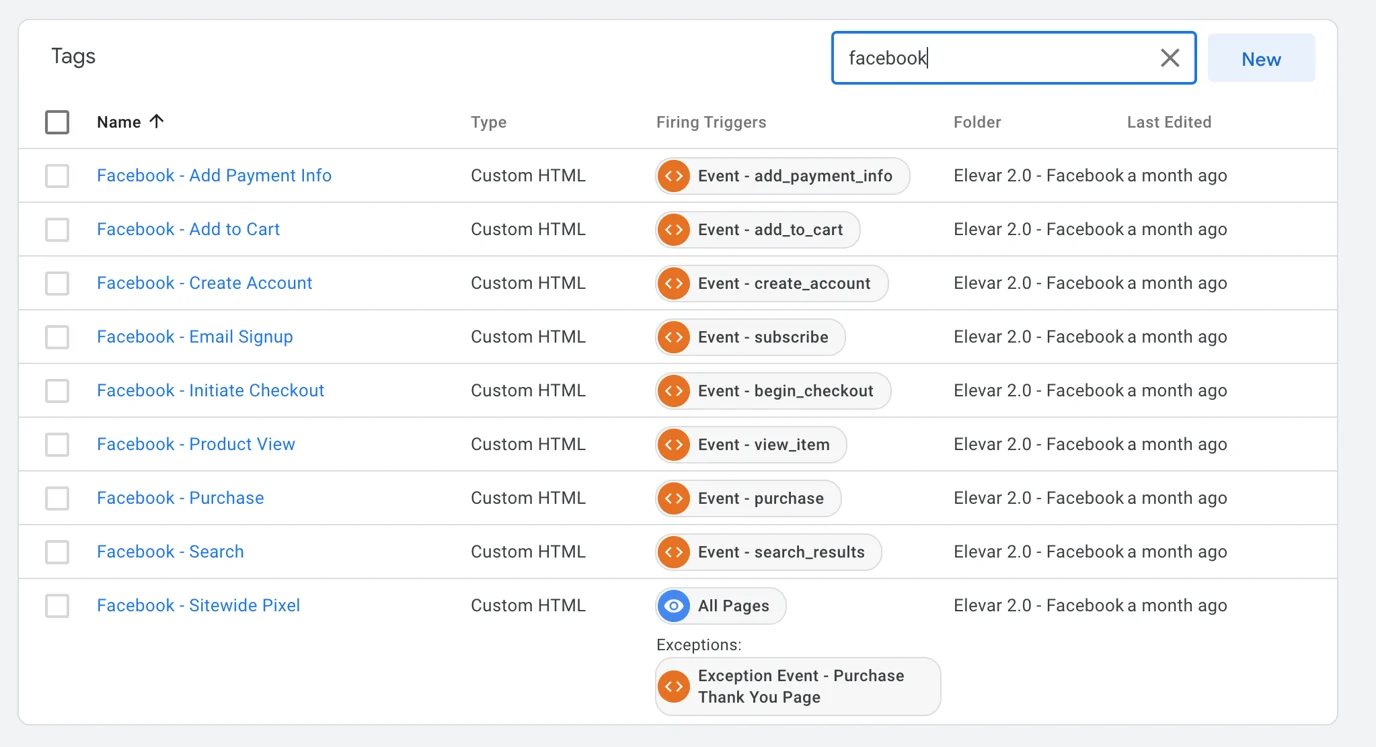Create a New tag
Screen dimensions: 1376x747
(1260, 59)
